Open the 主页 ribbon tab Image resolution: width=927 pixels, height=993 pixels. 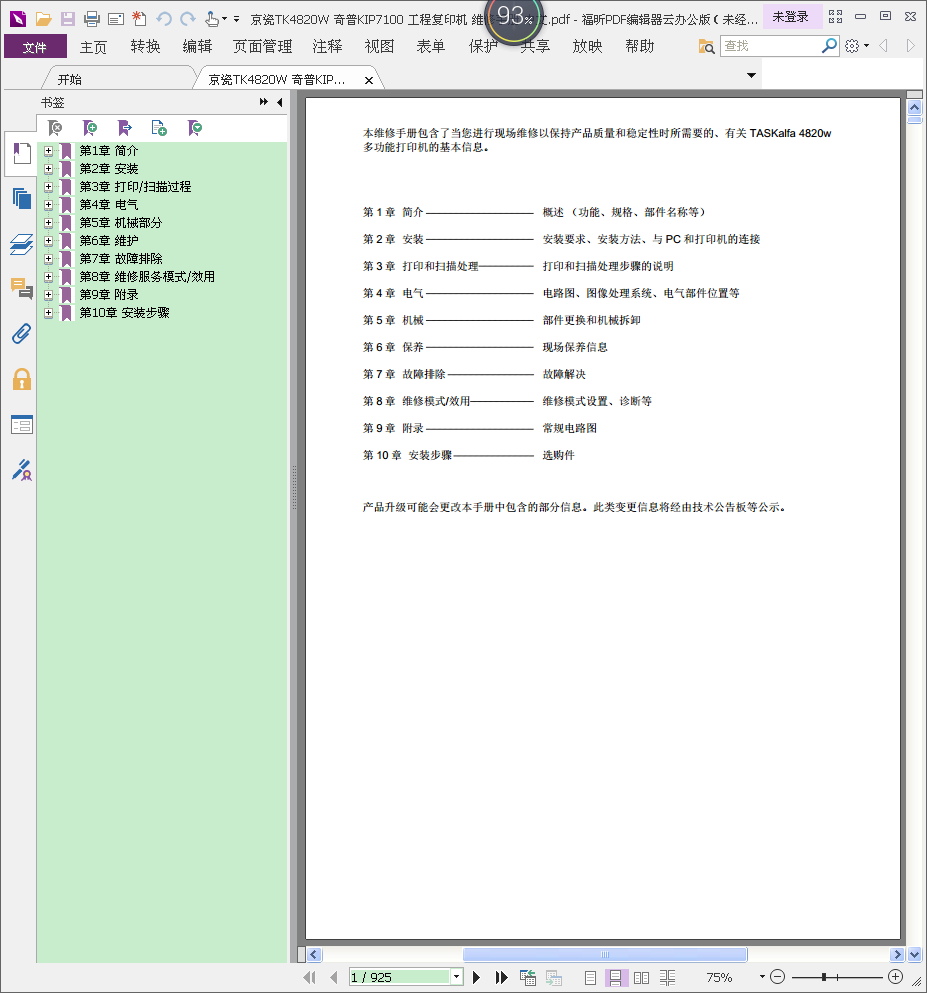[x=93, y=46]
